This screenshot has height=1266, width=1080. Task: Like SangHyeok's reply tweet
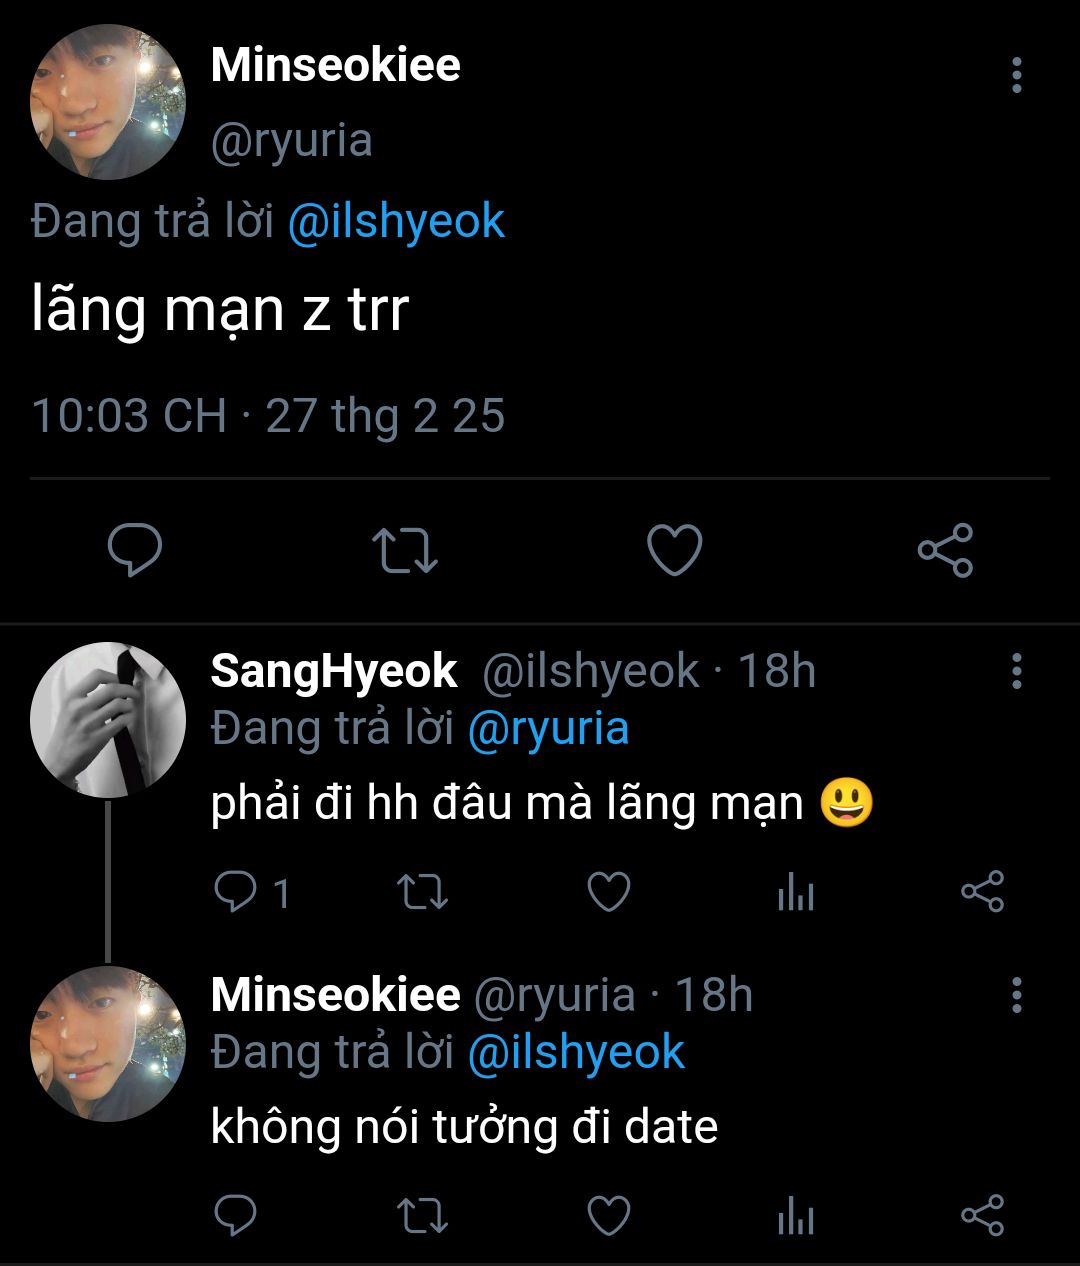pyautogui.click(x=608, y=892)
